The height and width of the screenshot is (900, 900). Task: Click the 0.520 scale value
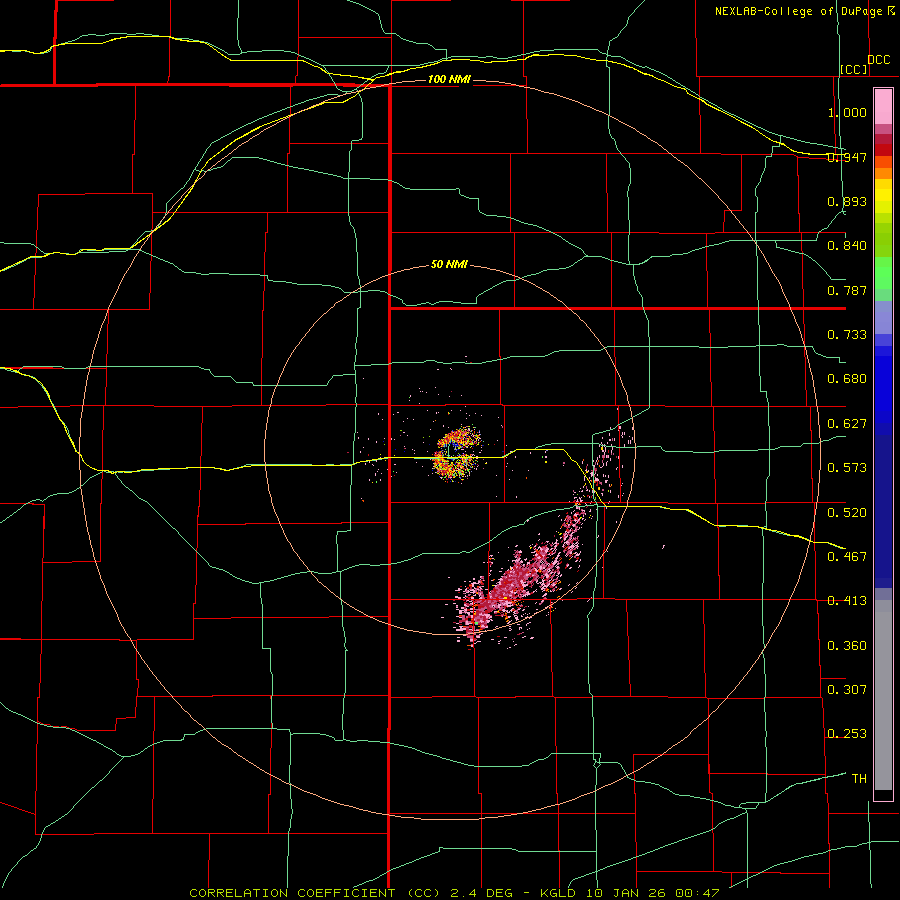pos(847,513)
